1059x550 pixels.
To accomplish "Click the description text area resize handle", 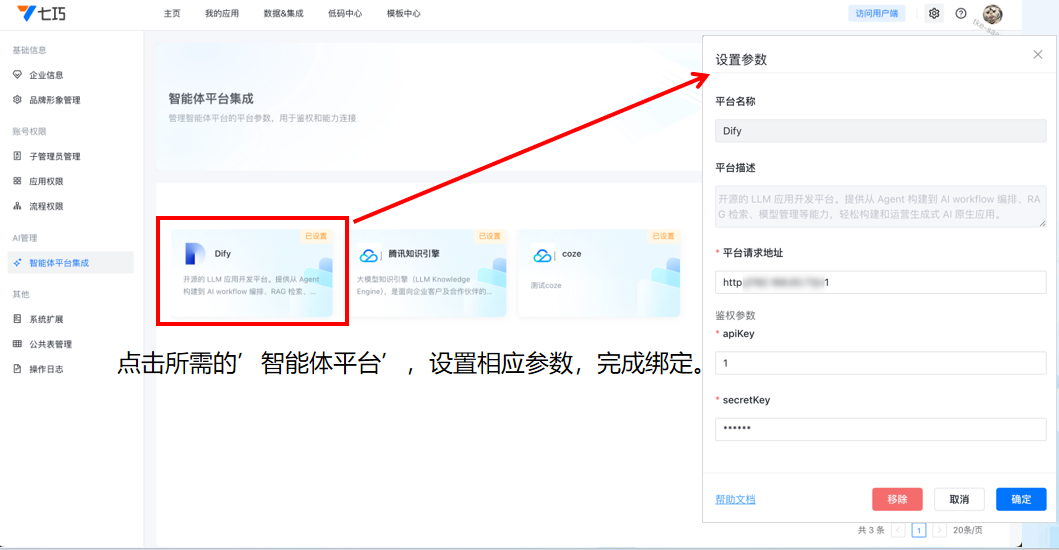I will (x=1042, y=222).
